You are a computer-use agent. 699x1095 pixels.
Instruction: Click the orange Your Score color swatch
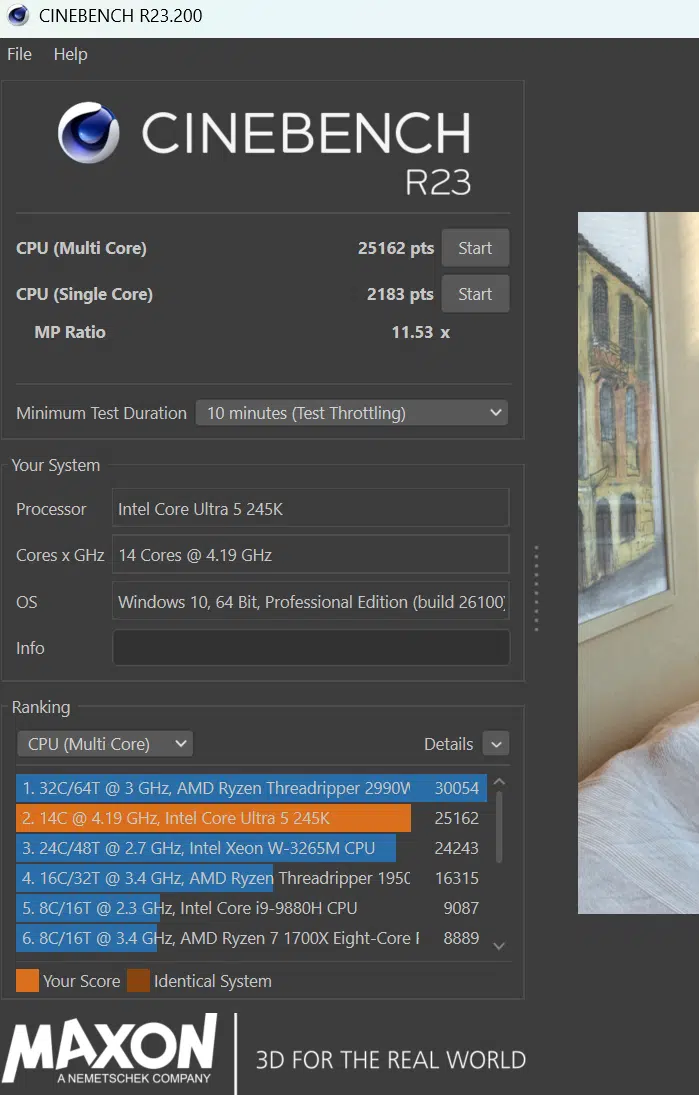(27, 980)
